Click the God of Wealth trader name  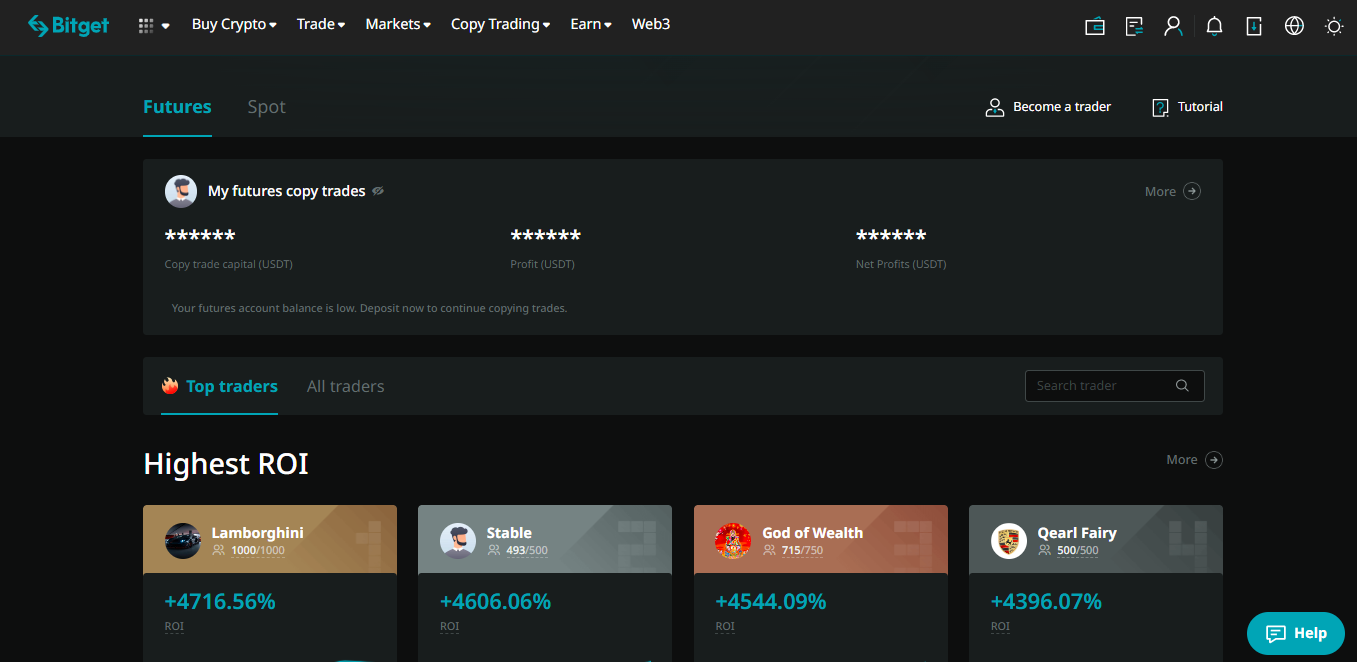coord(813,533)
